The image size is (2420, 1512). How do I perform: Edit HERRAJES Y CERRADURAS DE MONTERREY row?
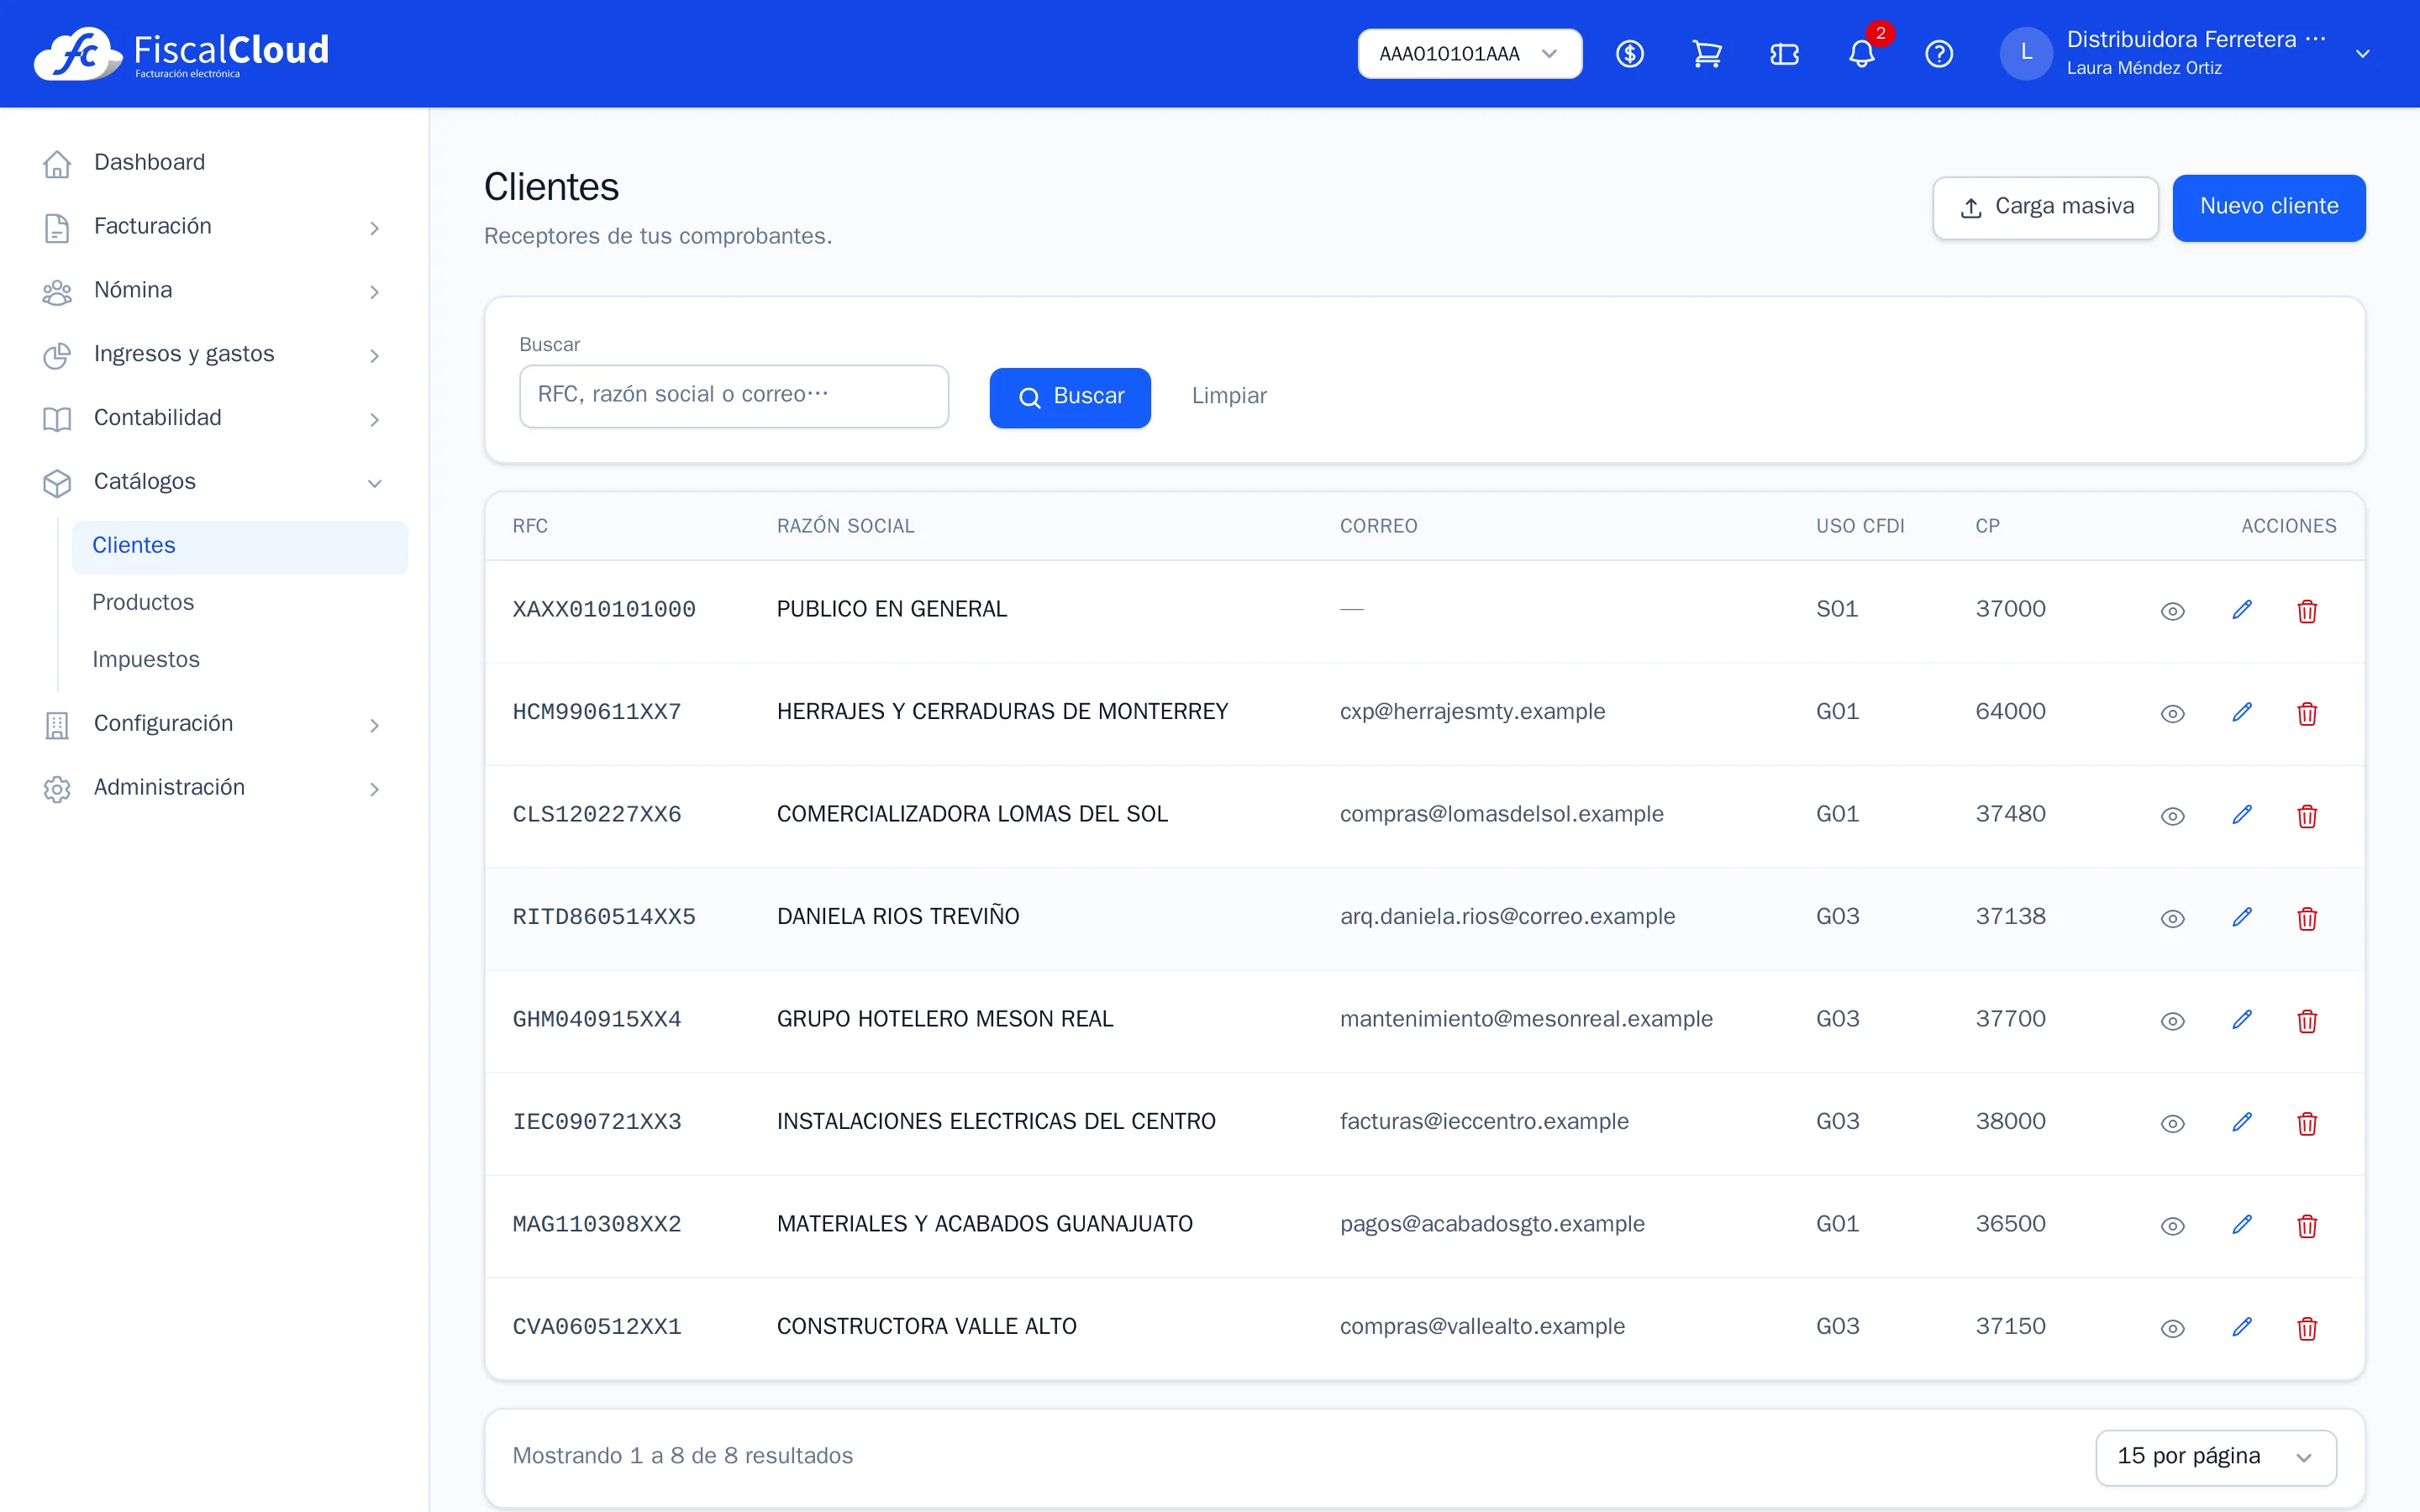[2242, 712]
